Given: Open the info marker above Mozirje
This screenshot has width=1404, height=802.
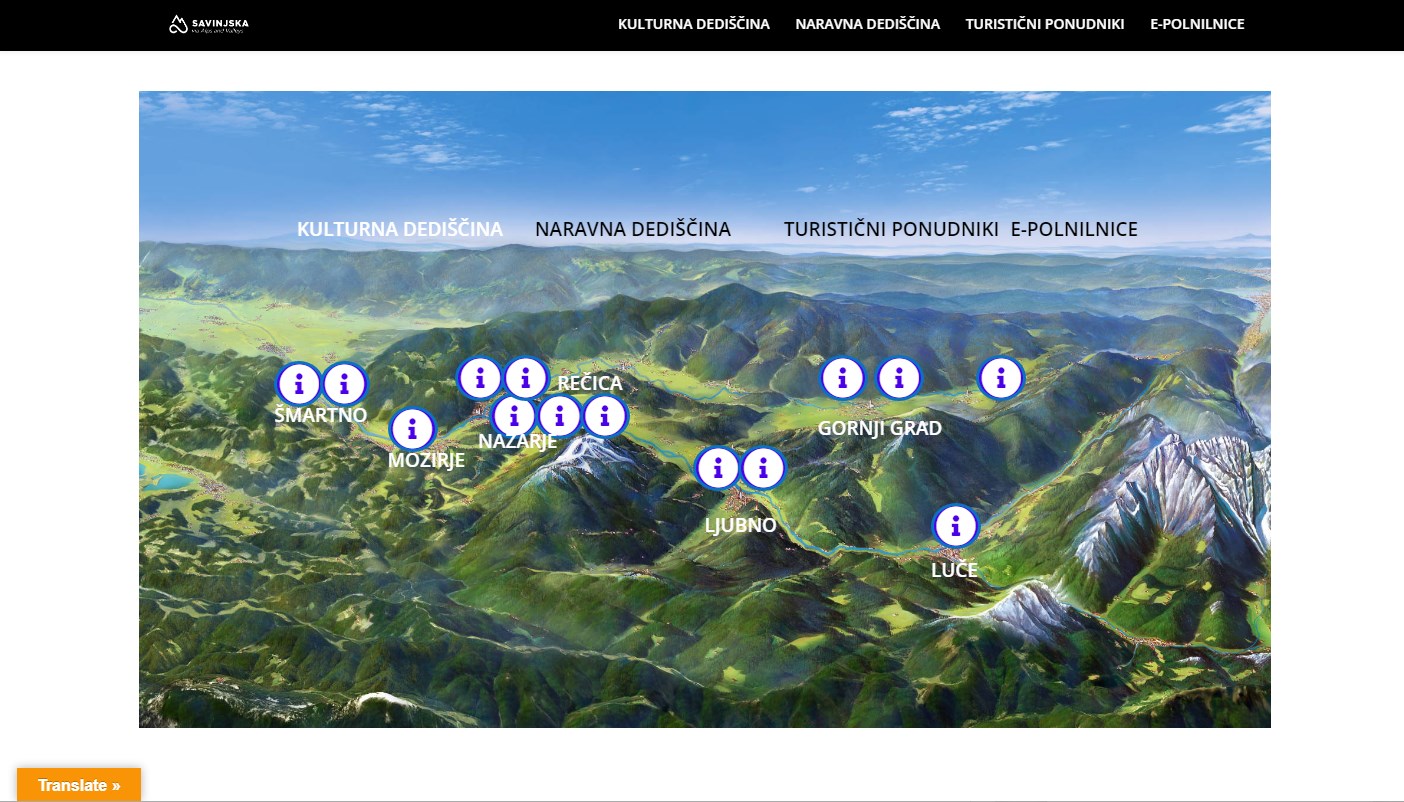Looking at the screenshot, I should coord(412,430).
